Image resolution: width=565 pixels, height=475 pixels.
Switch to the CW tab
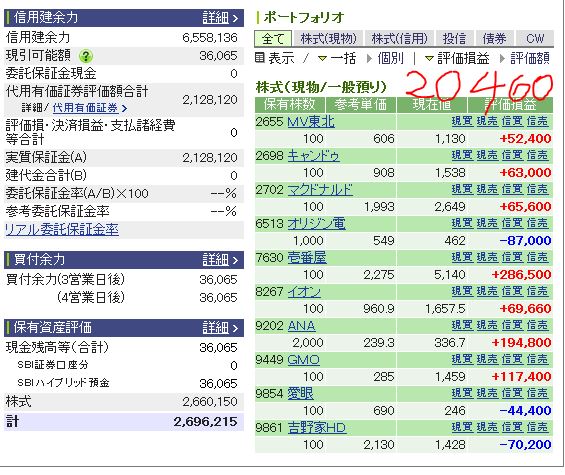tap(535, 39)
